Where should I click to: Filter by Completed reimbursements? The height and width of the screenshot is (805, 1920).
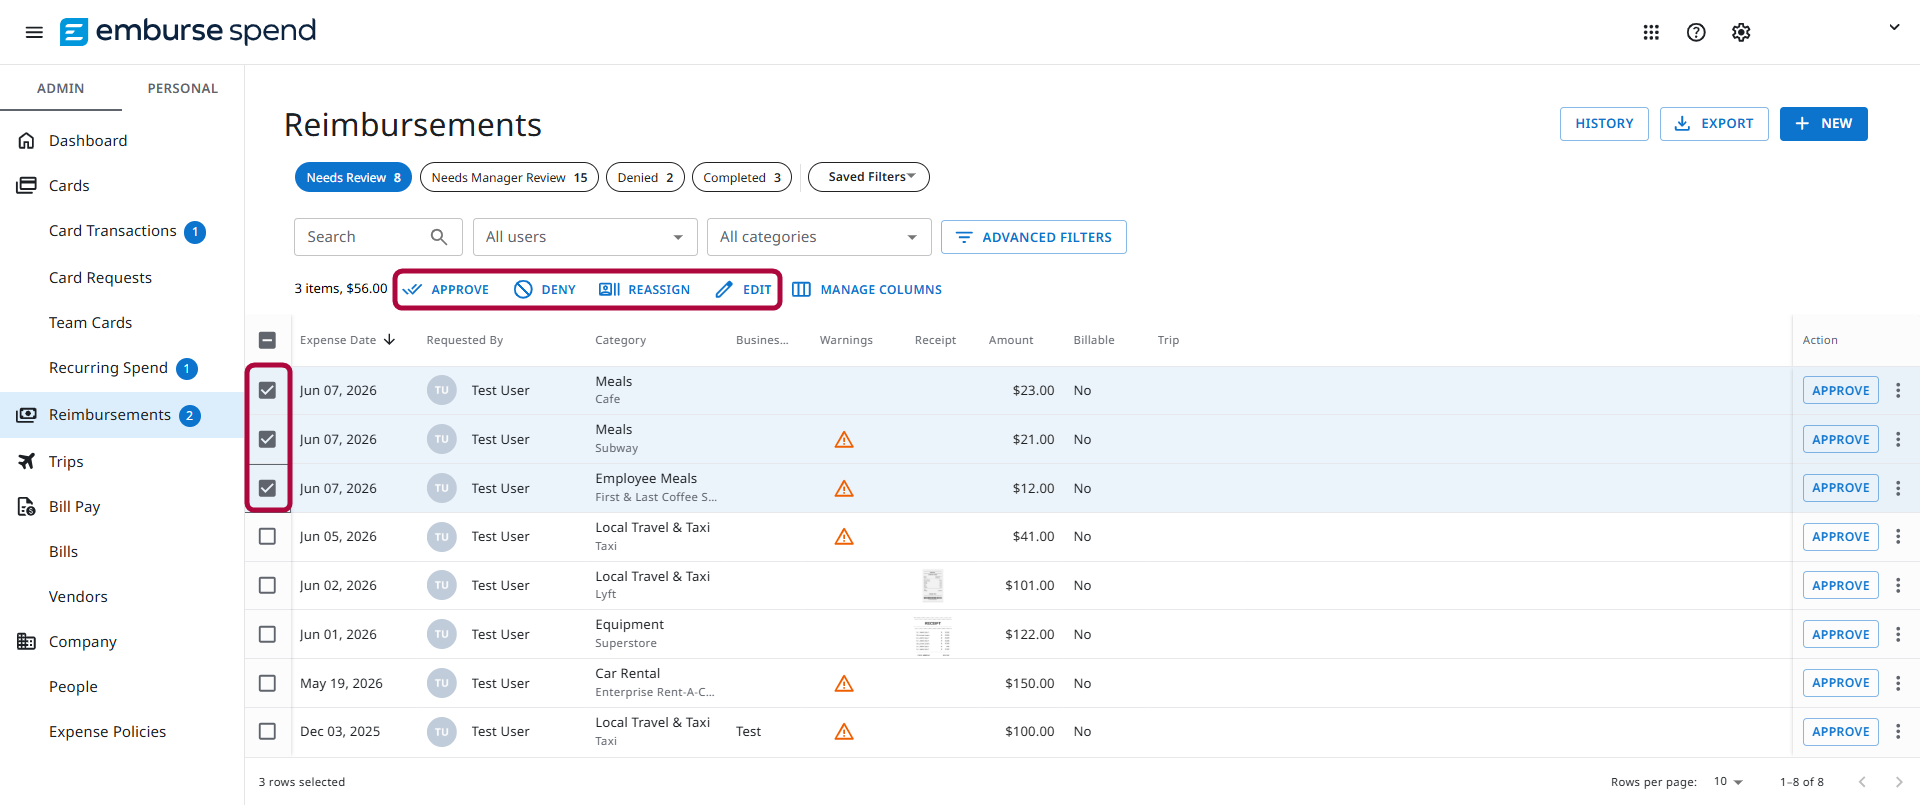(742, 177)
